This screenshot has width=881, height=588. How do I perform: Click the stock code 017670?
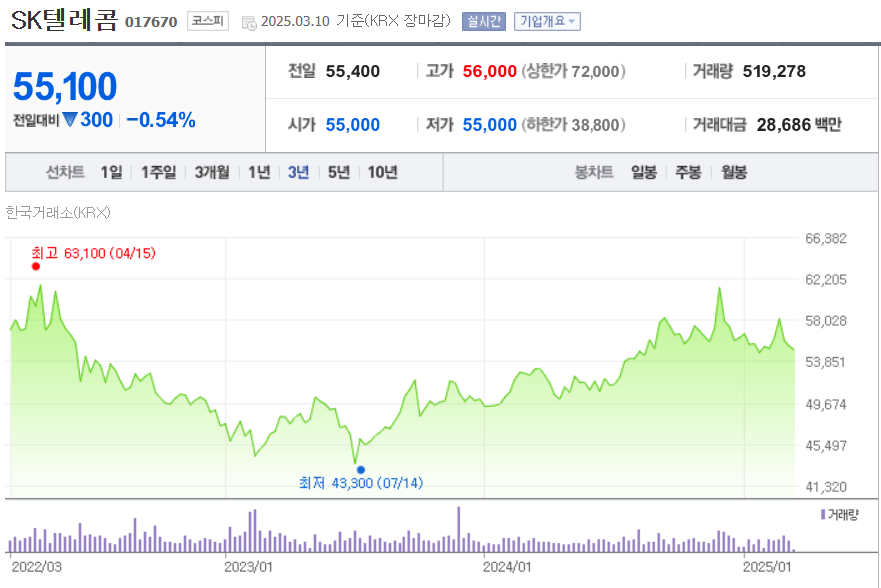[x=151, y=22]
